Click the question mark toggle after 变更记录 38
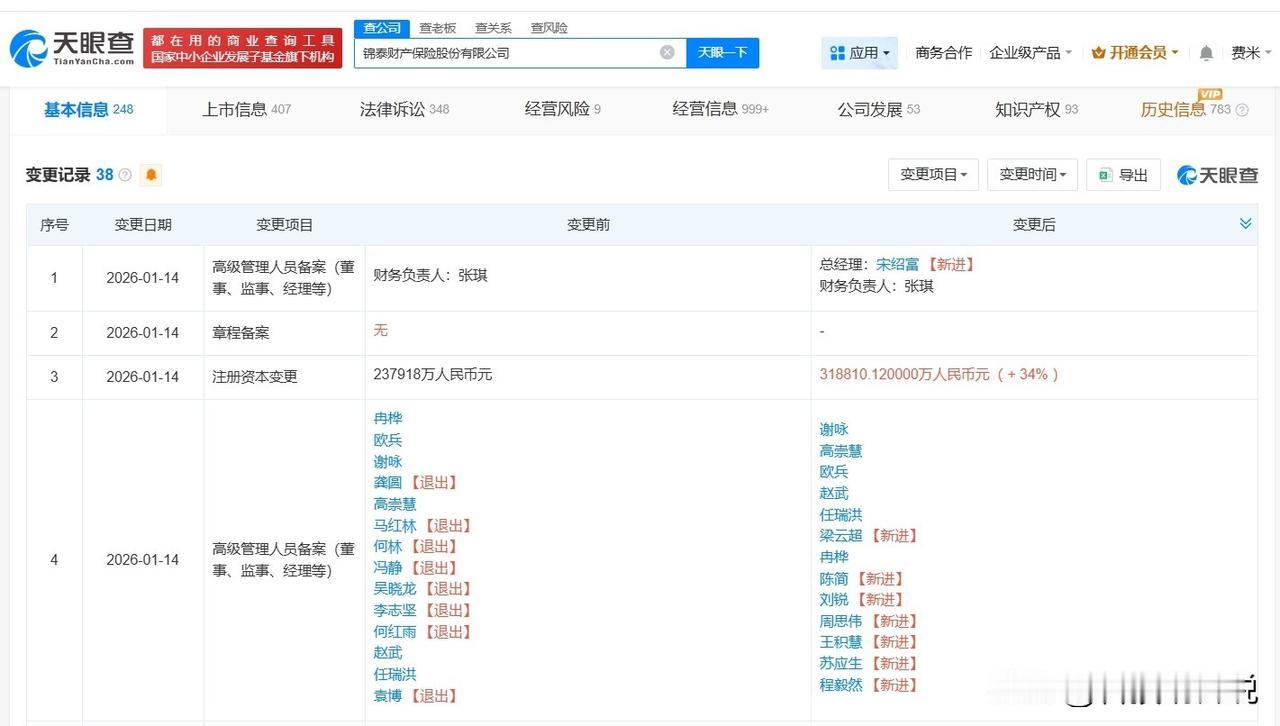Screen dimensions: 1280x726 click(x=123, y=174)
